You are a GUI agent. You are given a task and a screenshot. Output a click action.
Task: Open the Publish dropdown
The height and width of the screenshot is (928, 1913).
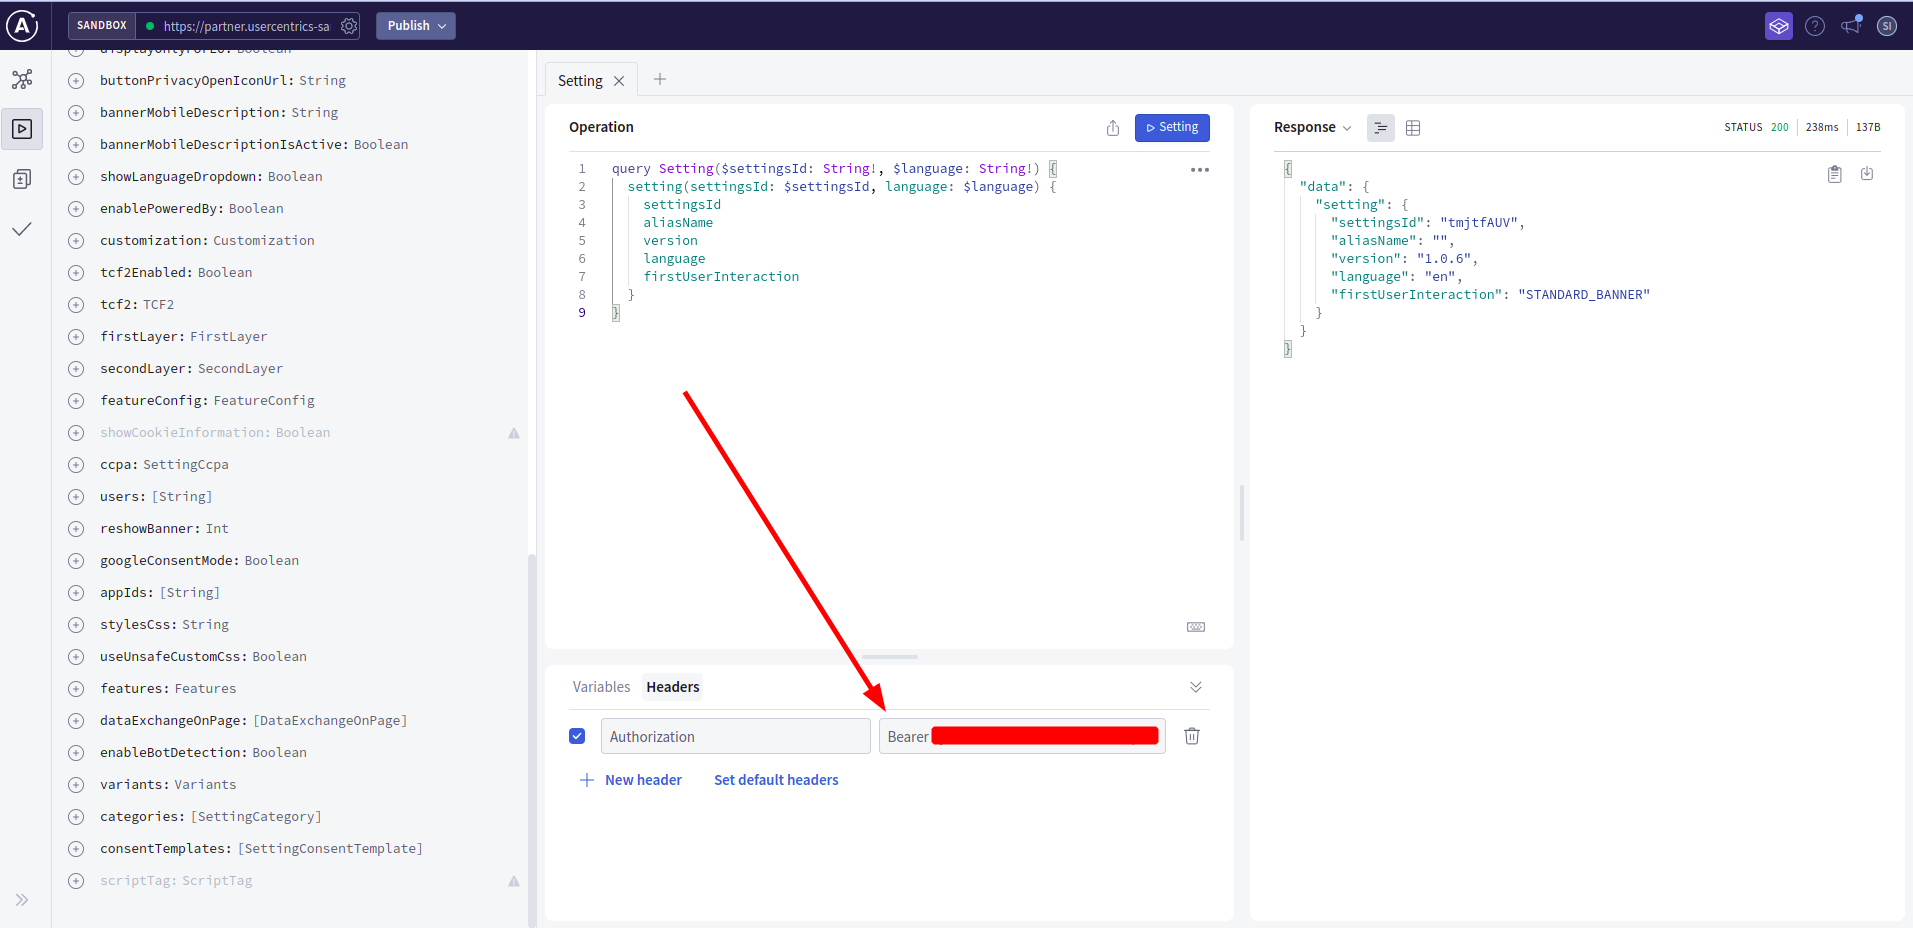tap(416, 26)
